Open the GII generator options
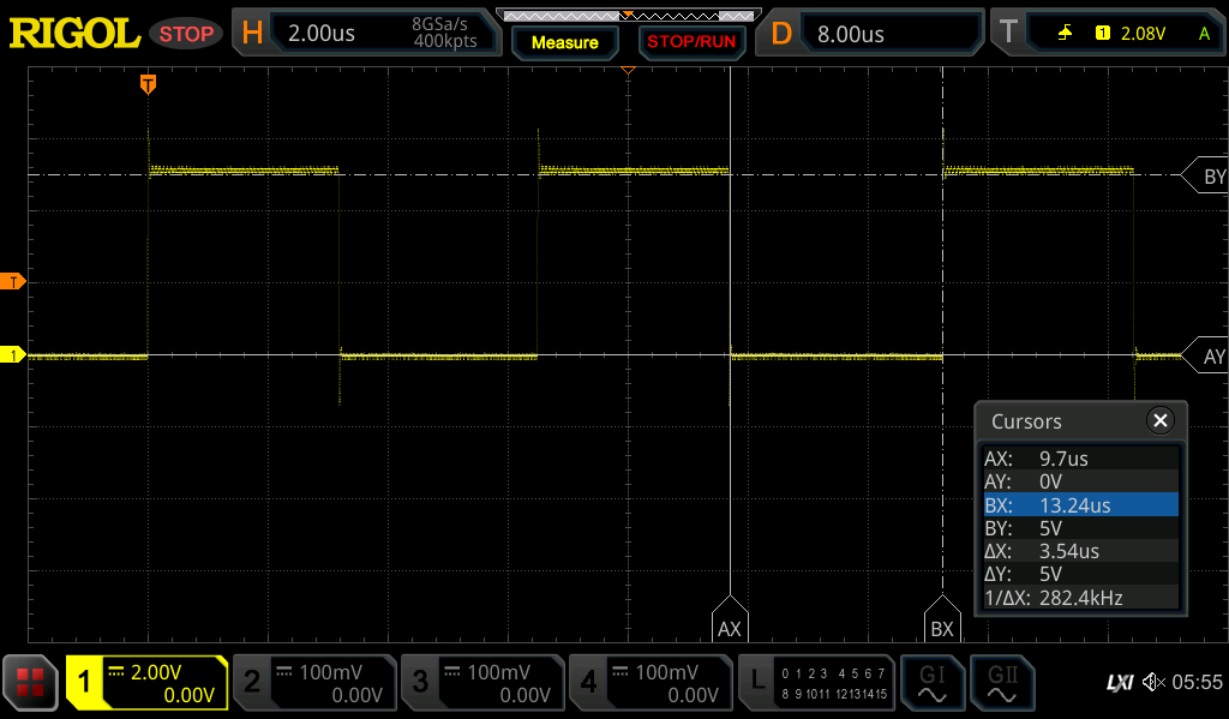This screenshot has height=719, width=1229. 1002,683
